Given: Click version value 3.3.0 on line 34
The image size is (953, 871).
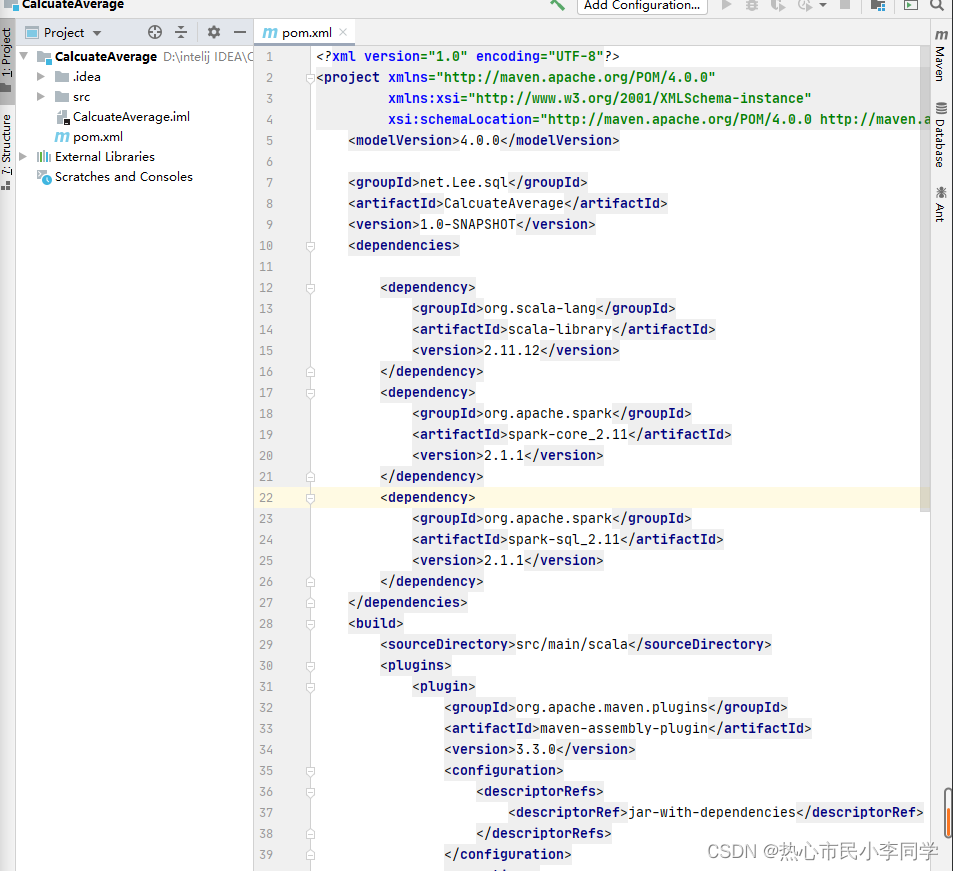Looking at the screenshot, I should 536,749.
